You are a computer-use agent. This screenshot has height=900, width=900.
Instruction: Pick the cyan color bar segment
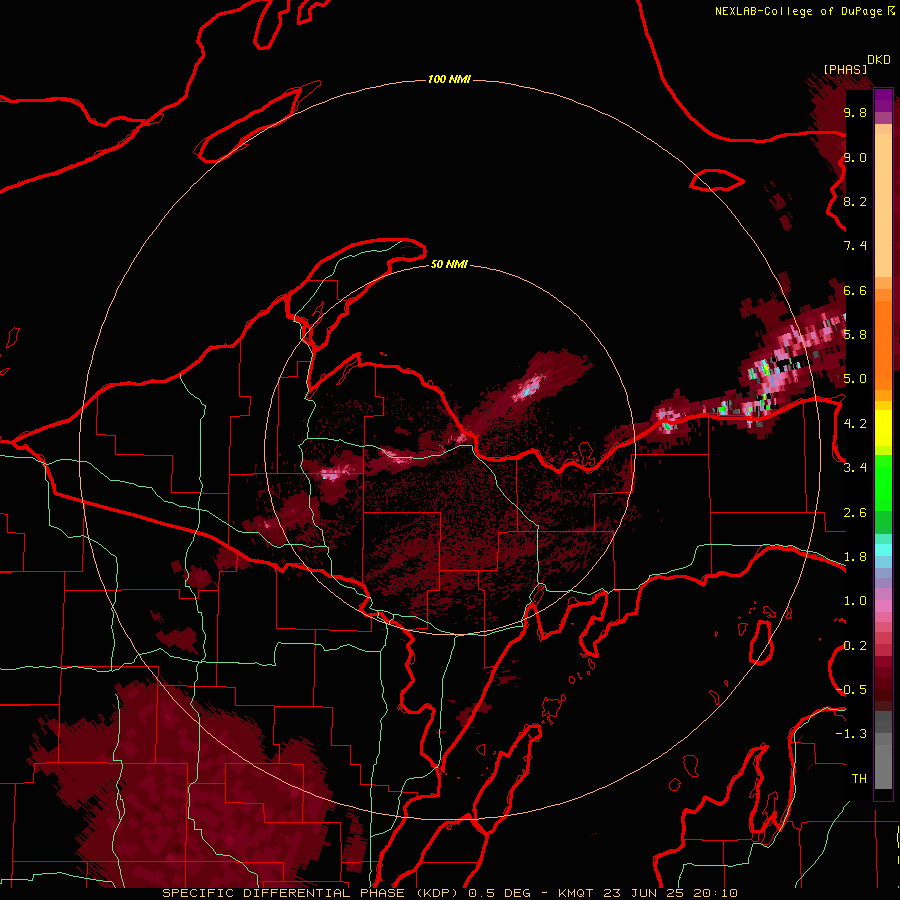pyautogui.click(x=883, y=550)
